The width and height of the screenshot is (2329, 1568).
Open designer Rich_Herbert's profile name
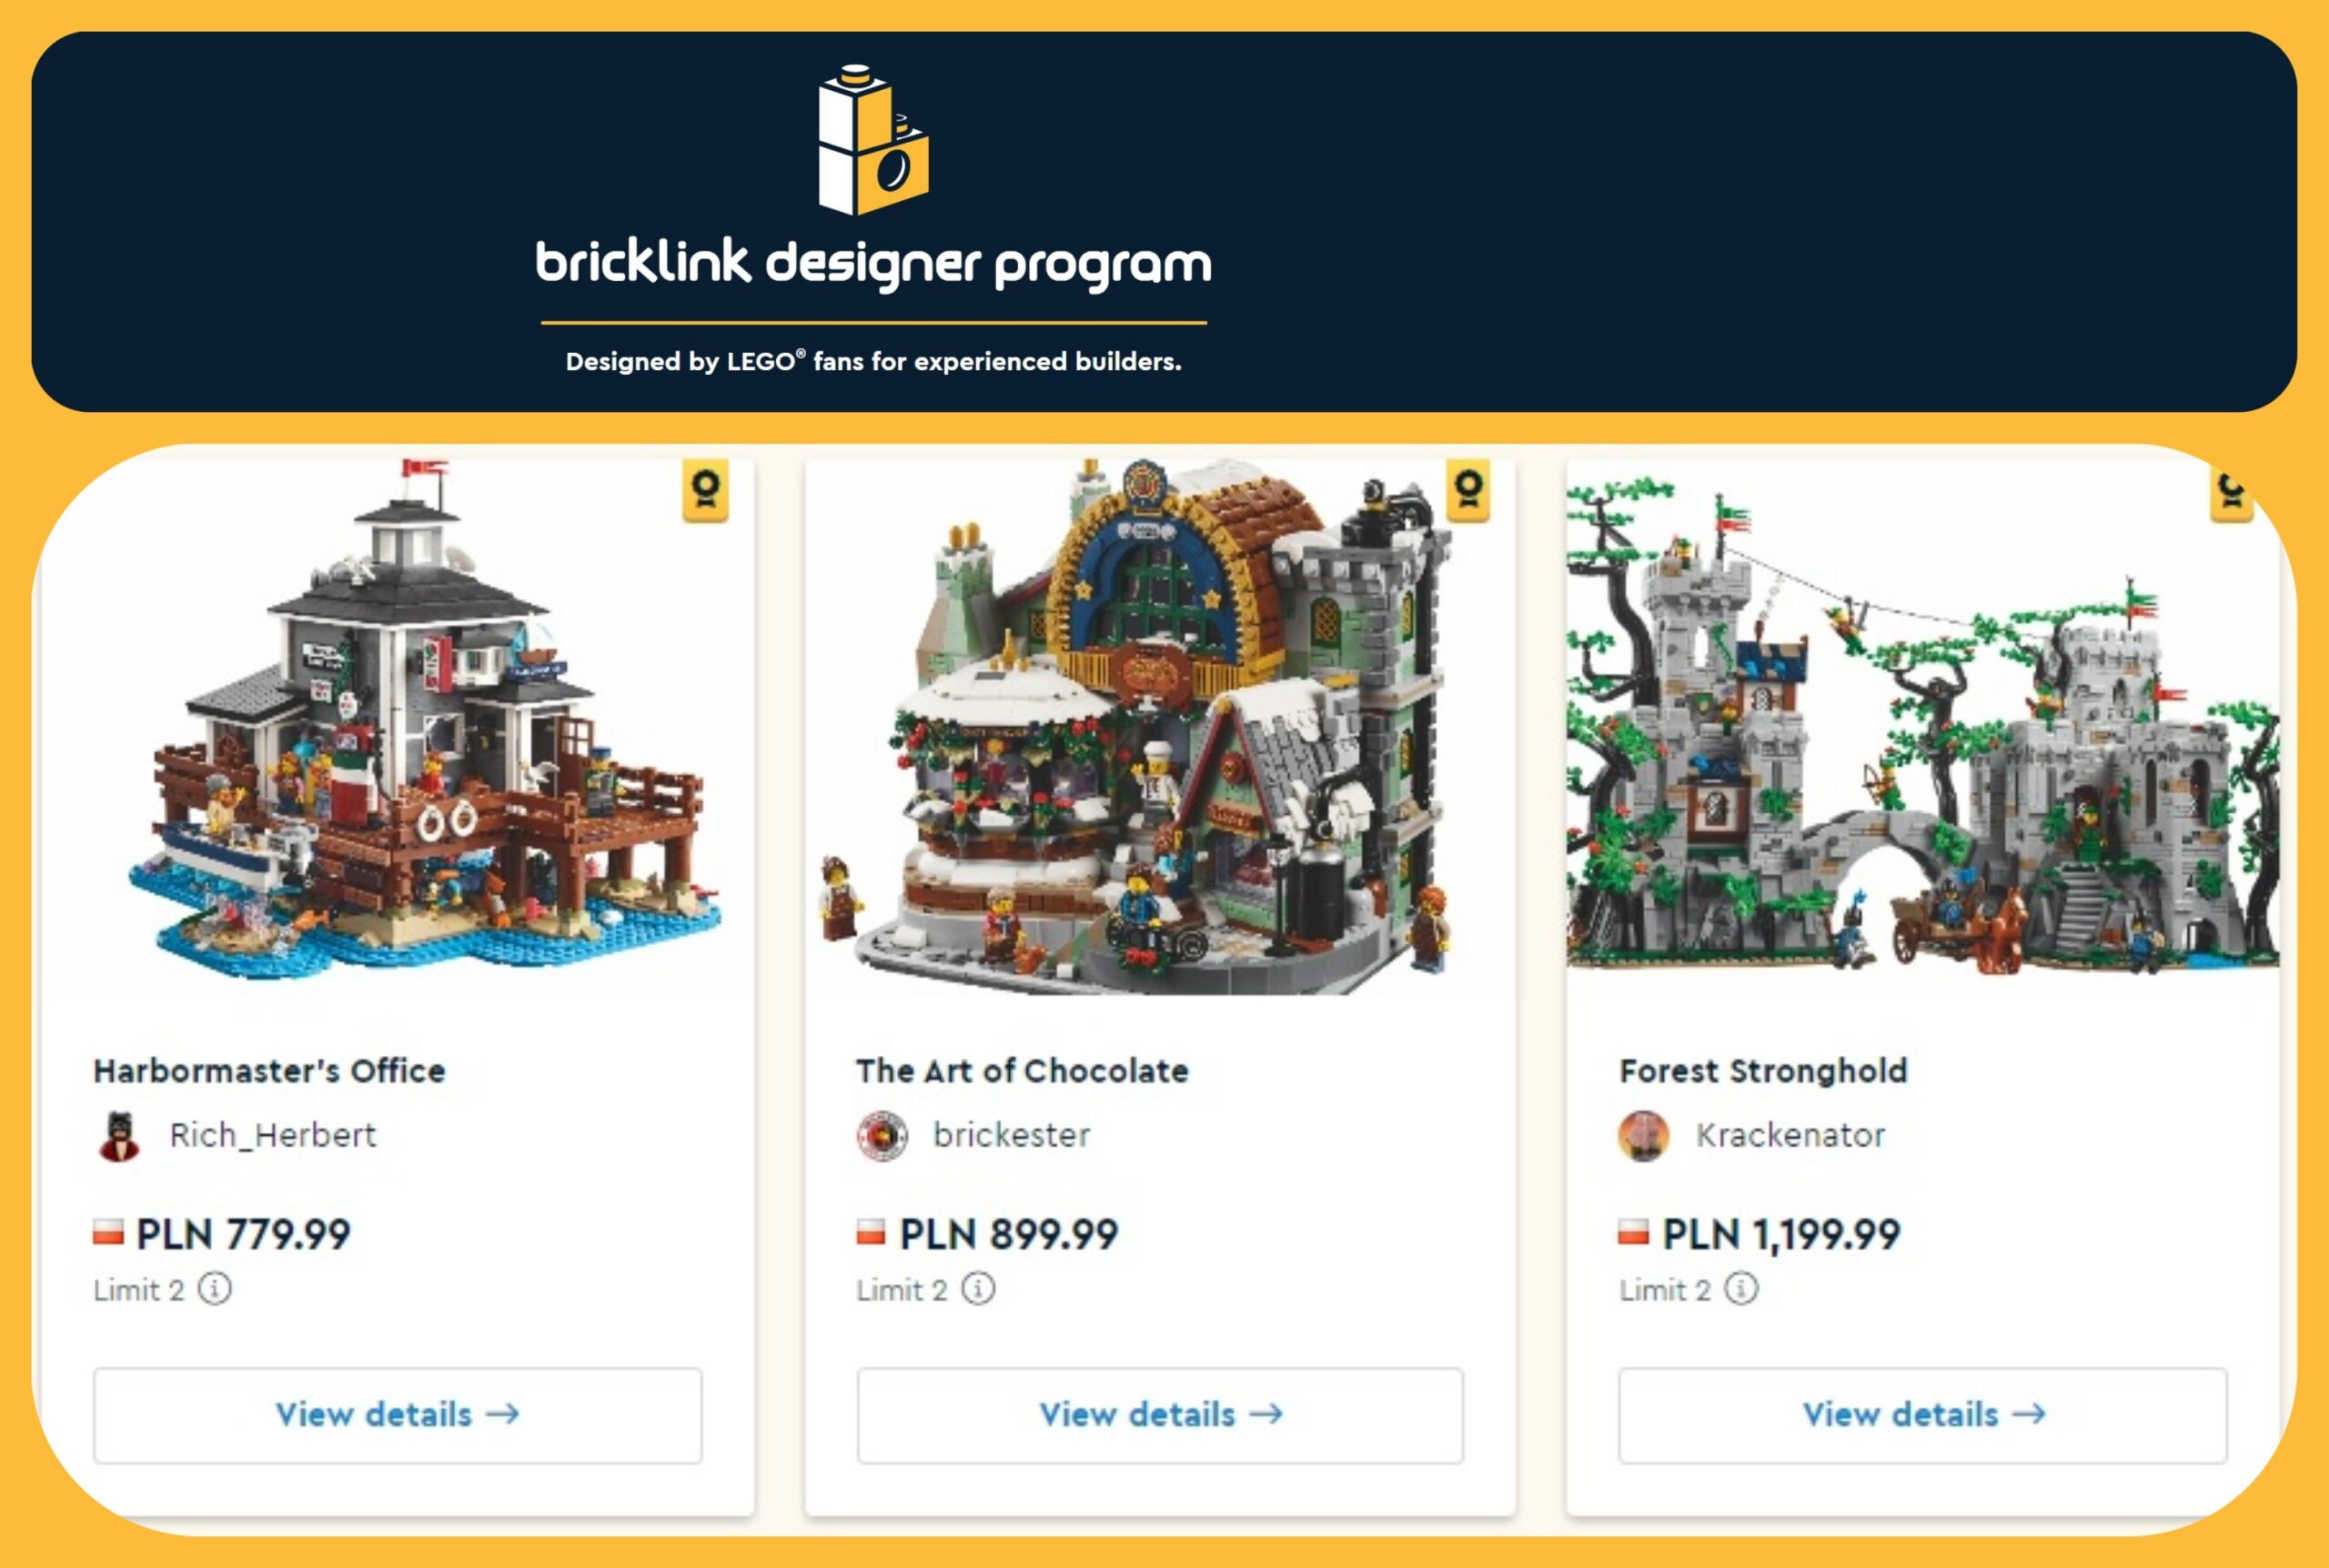click(273, 1135)
